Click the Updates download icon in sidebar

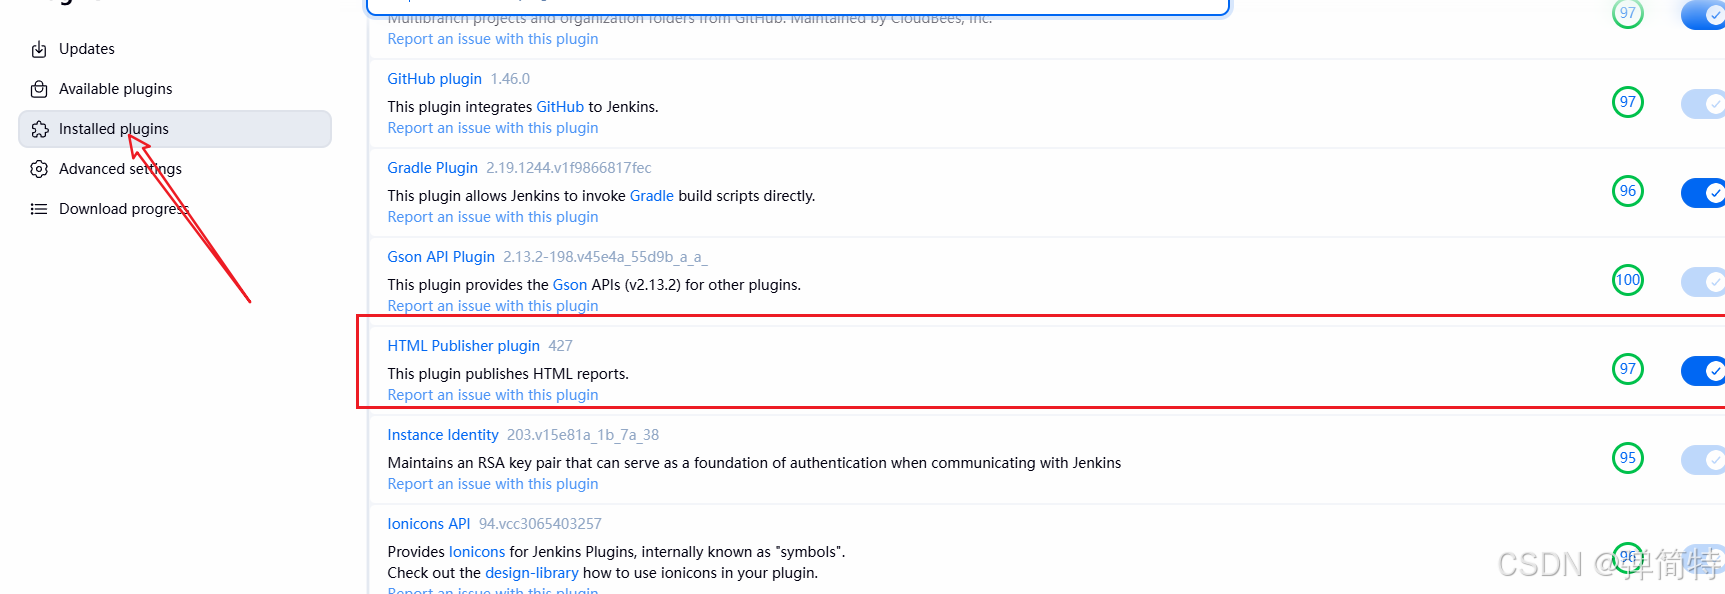pyautogui.click(x=39, y=49)
